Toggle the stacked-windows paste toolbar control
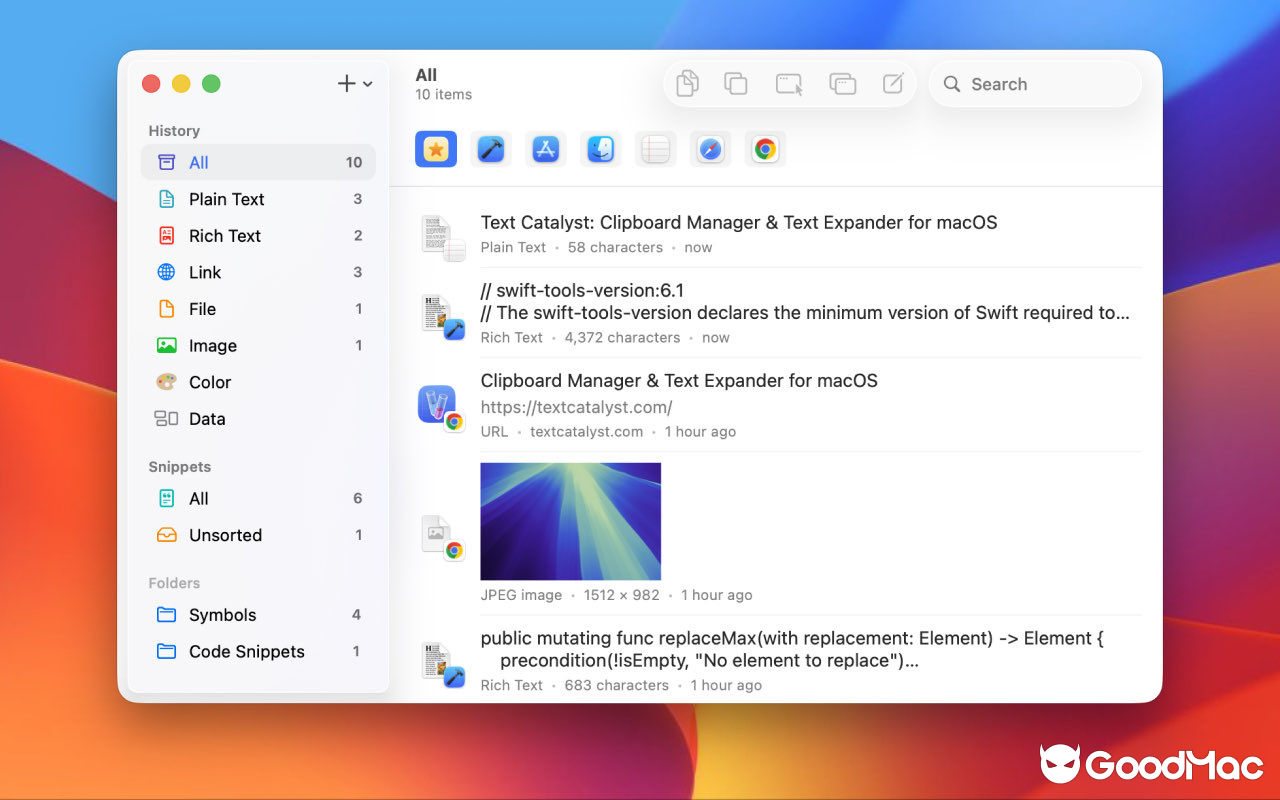This screenshot has width=1280, height=800. point(842,84)
